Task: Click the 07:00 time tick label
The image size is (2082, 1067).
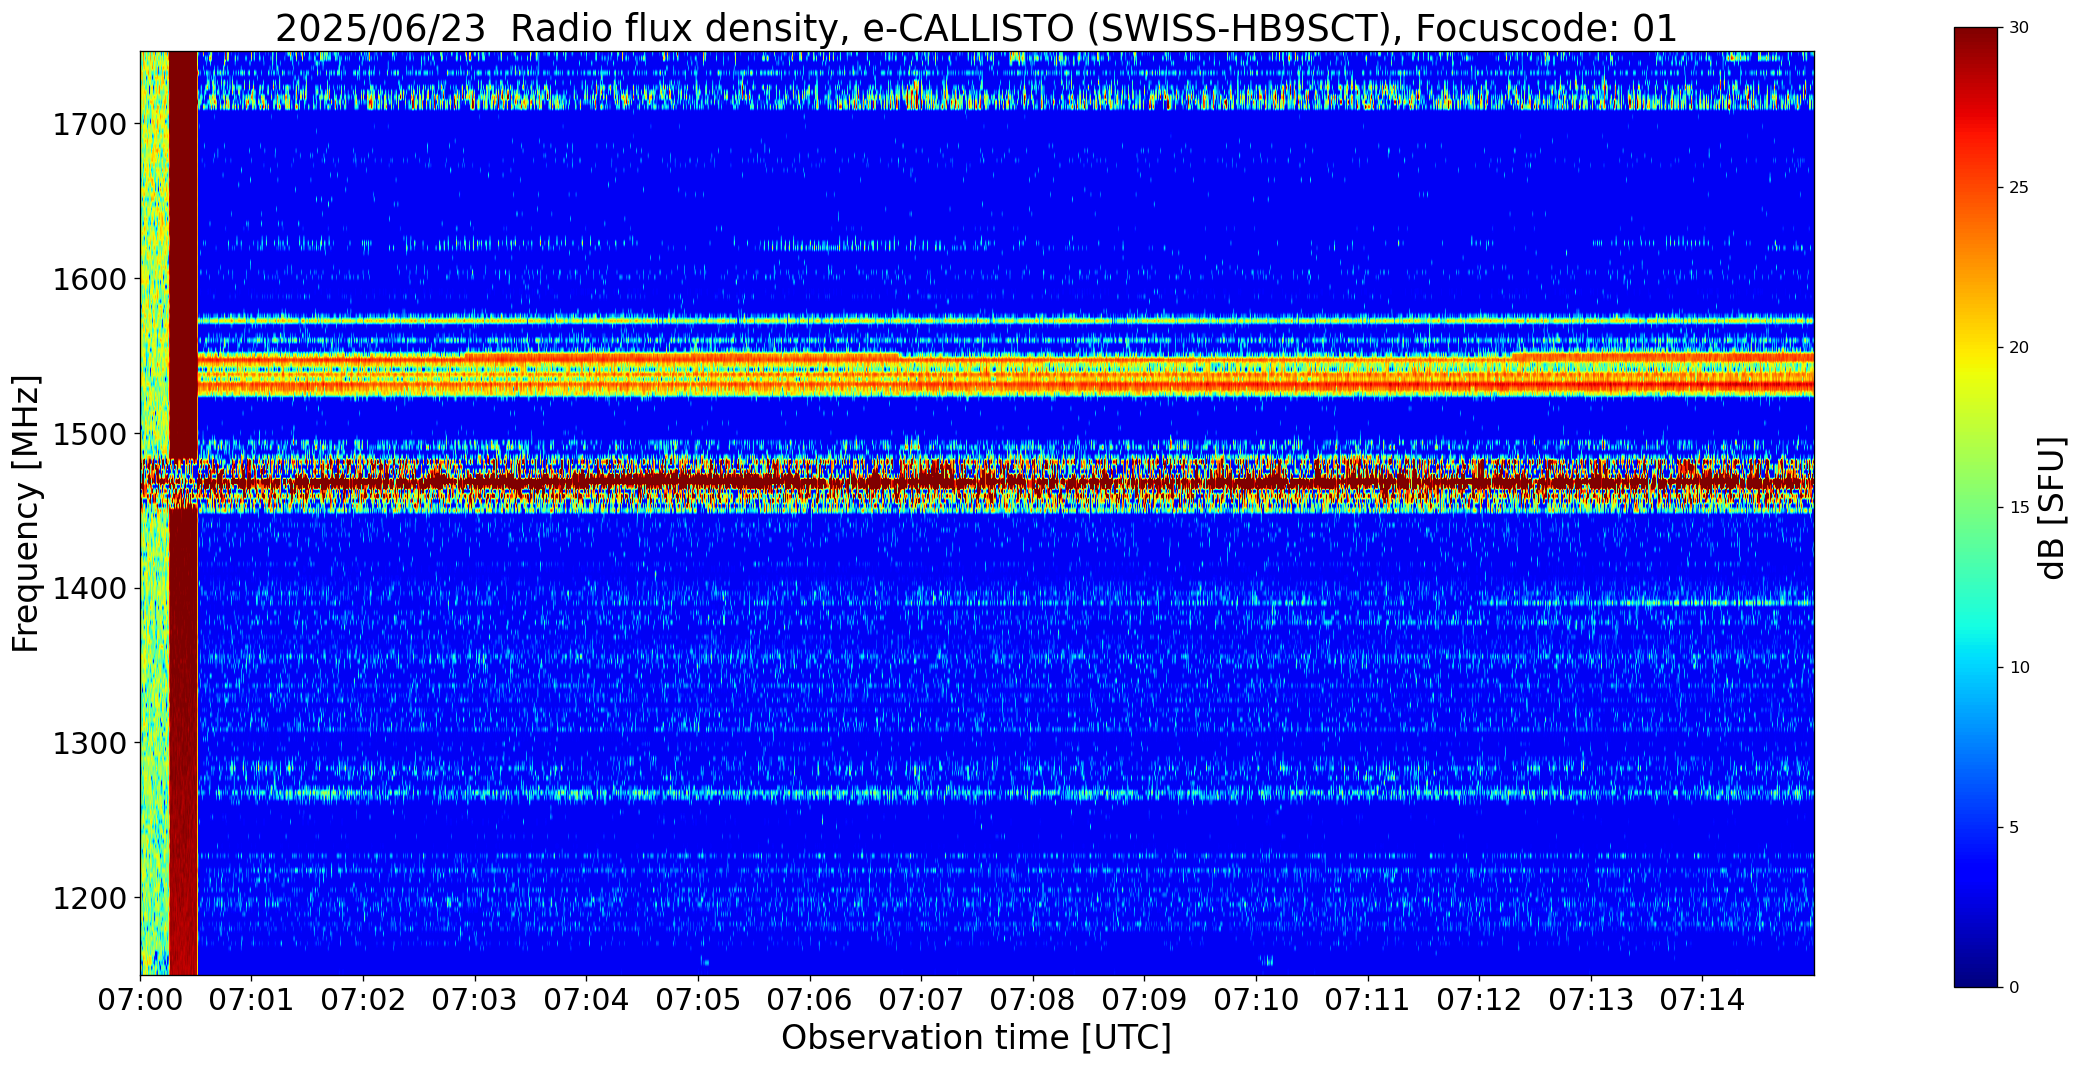Action: 141,1000
